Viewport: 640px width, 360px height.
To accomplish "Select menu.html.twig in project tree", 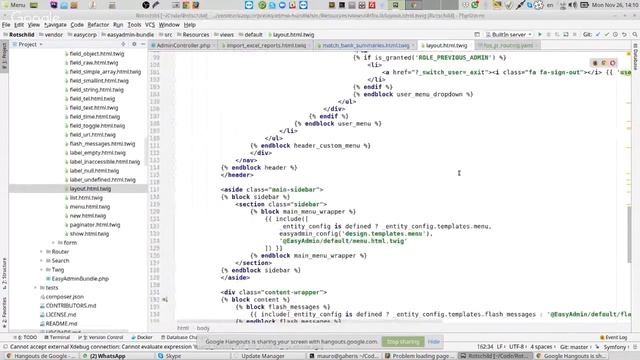I will [90, 207].
